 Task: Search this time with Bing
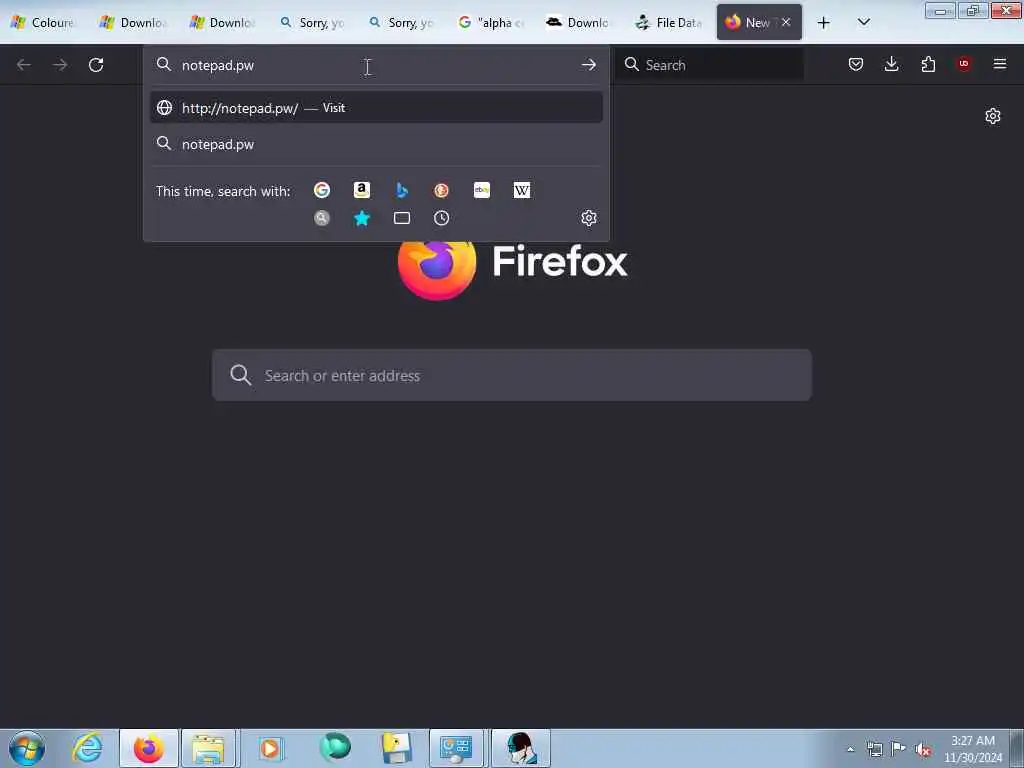(x=402, y=190)
